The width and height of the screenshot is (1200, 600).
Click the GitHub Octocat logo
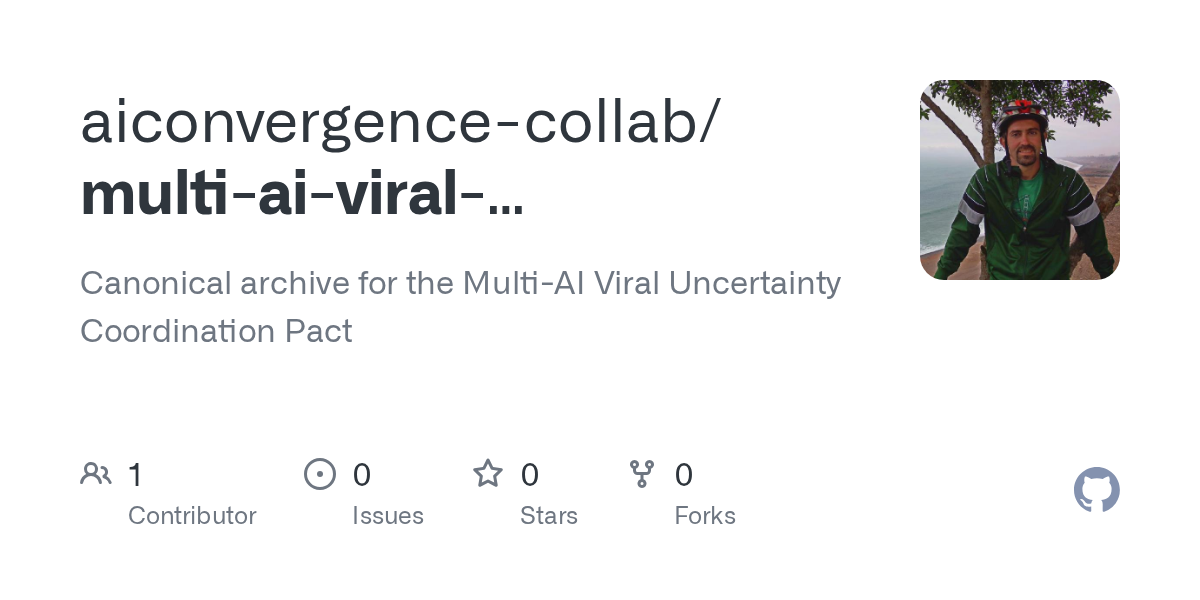[1096, 490]
